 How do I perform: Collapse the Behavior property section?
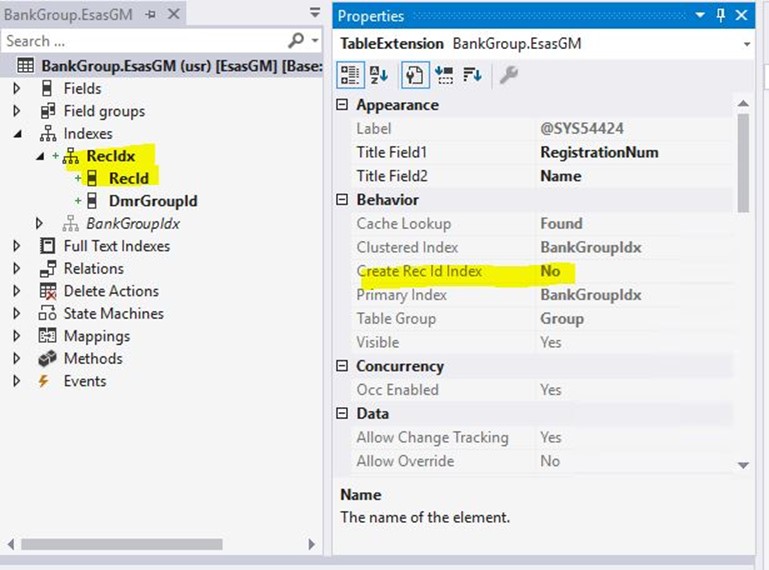click(342, 200)
